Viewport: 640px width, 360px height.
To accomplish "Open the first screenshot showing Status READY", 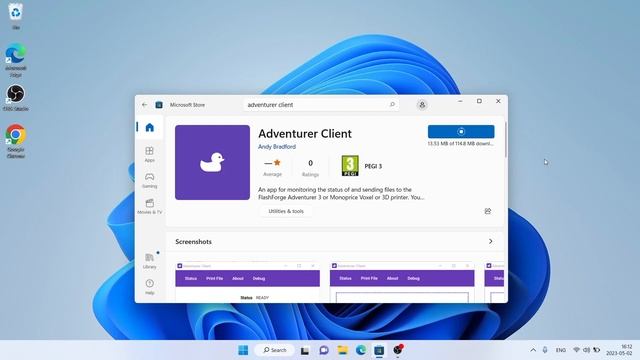I will pyautogui.click(x=247, y=282).
